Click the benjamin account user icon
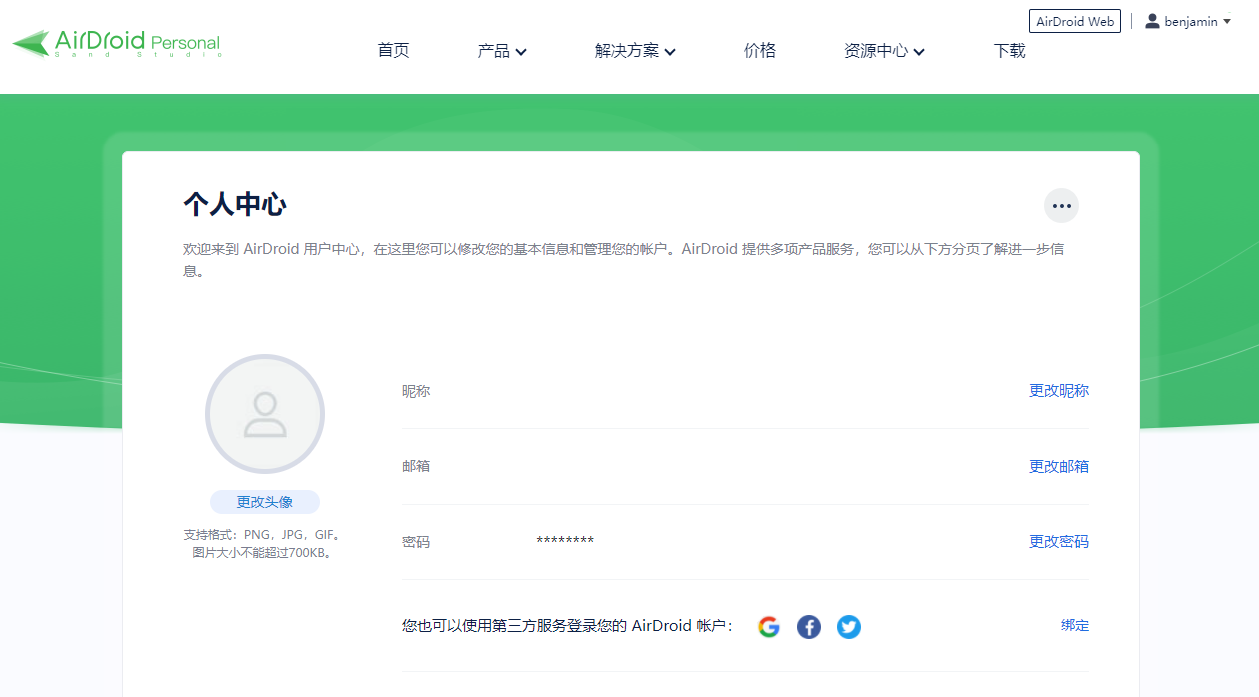 coord(1152,21)
